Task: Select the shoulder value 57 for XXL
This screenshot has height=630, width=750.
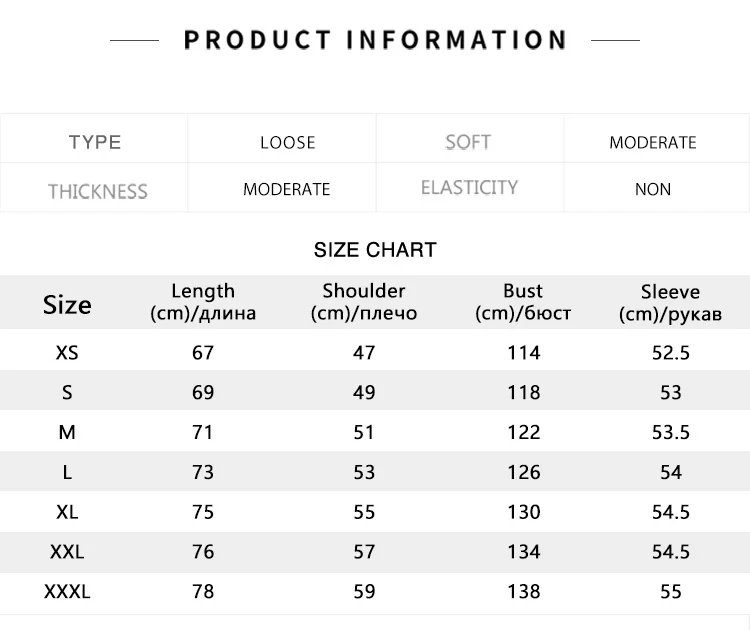Action: (364, 552)
